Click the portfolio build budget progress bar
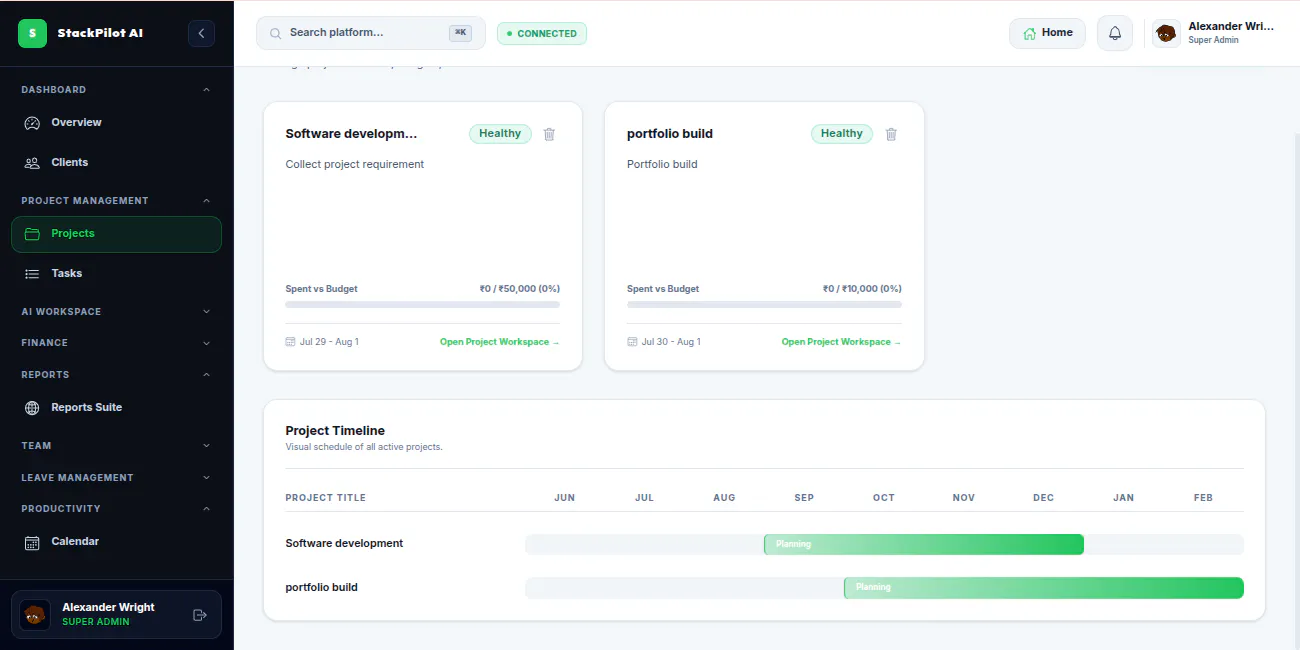The height and width of the screenshot is (650, 1300). pyautogui.click(x=764, y=304)
